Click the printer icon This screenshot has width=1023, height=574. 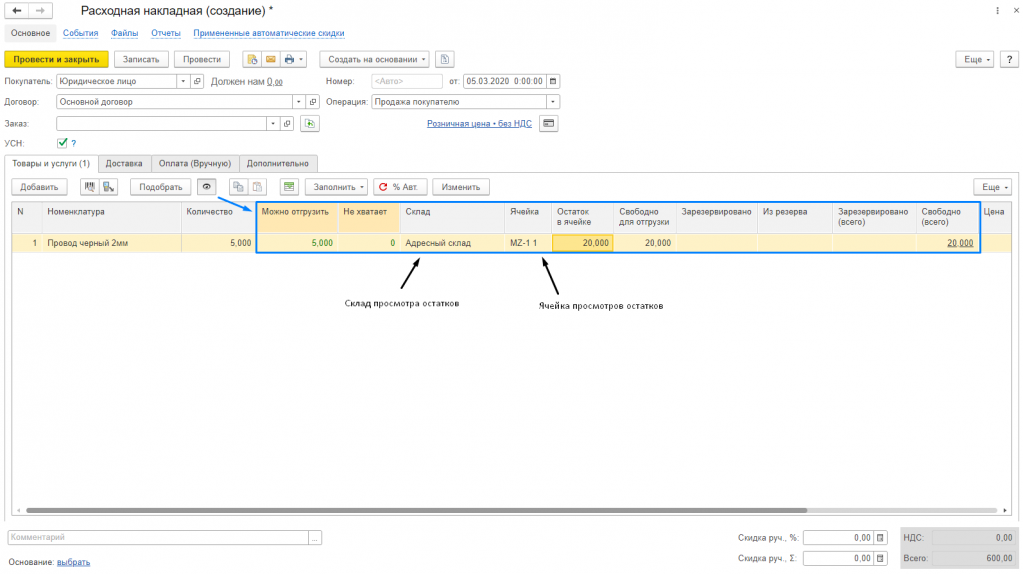click(x=290, y=59)
